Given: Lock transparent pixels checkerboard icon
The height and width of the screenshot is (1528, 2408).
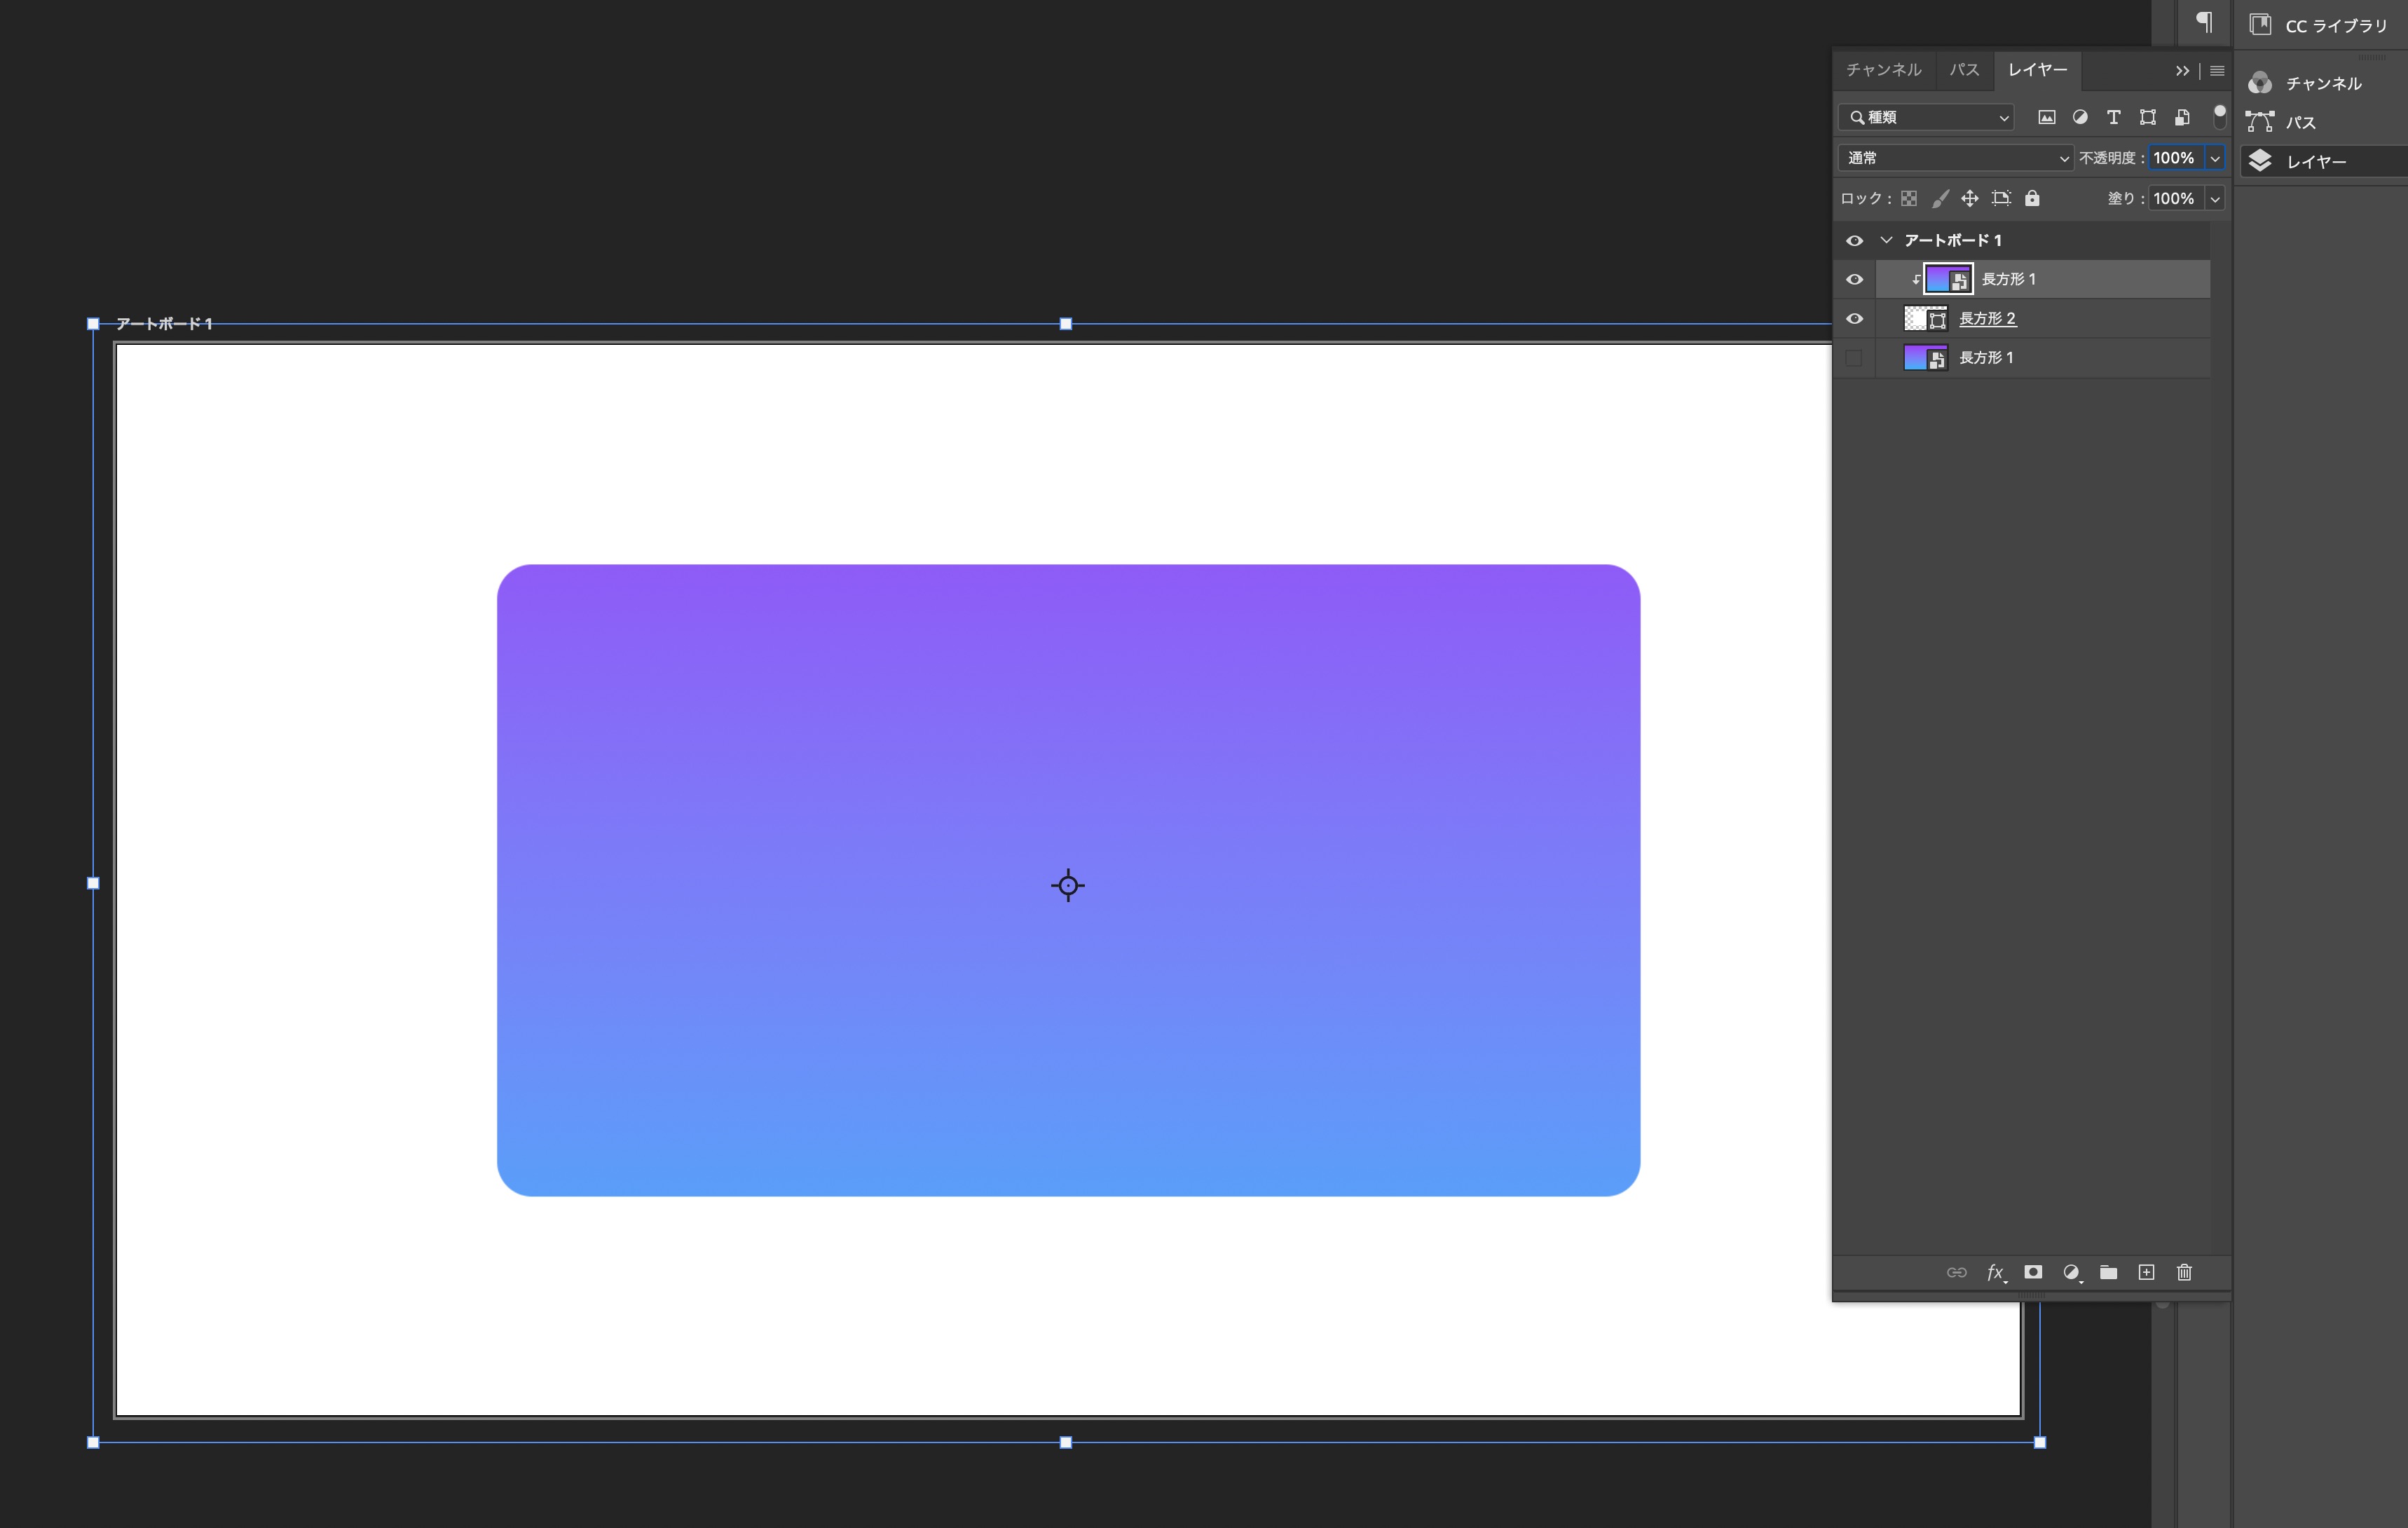Looking at the screenshot, I should coord(1909,198).
